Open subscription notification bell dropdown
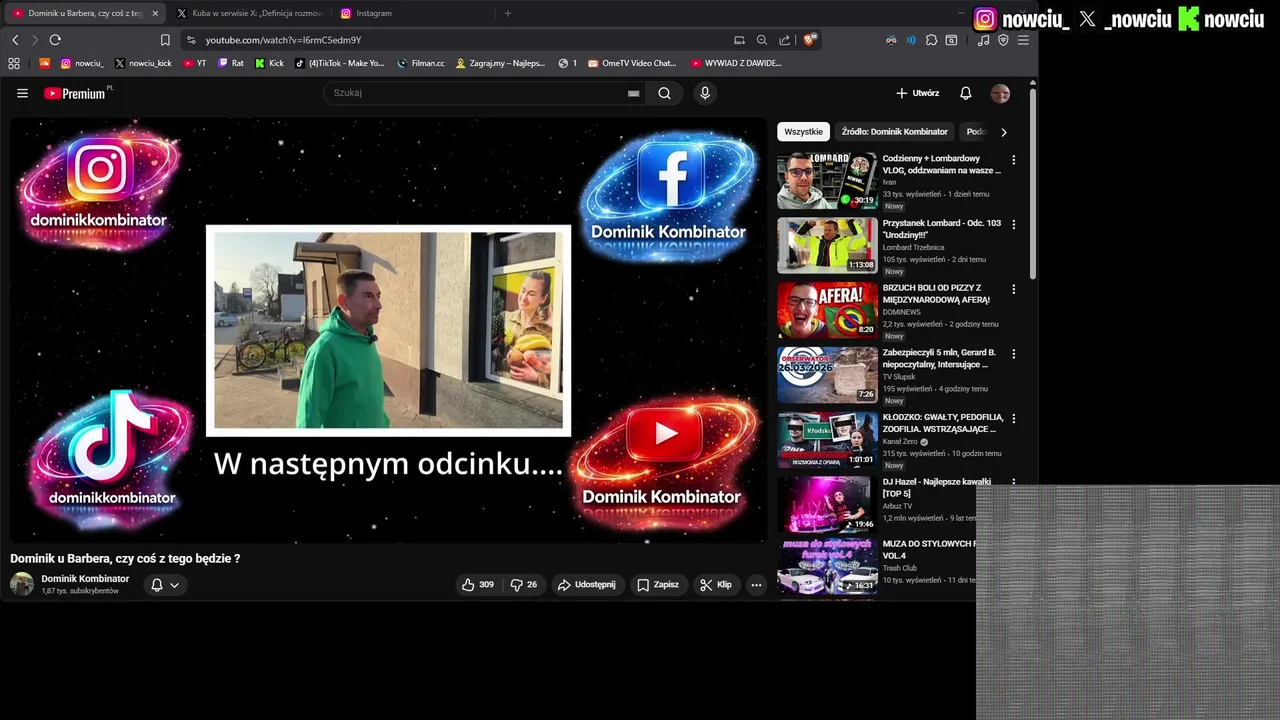The height and width of the screenshot is (720, 1280). 165,585
